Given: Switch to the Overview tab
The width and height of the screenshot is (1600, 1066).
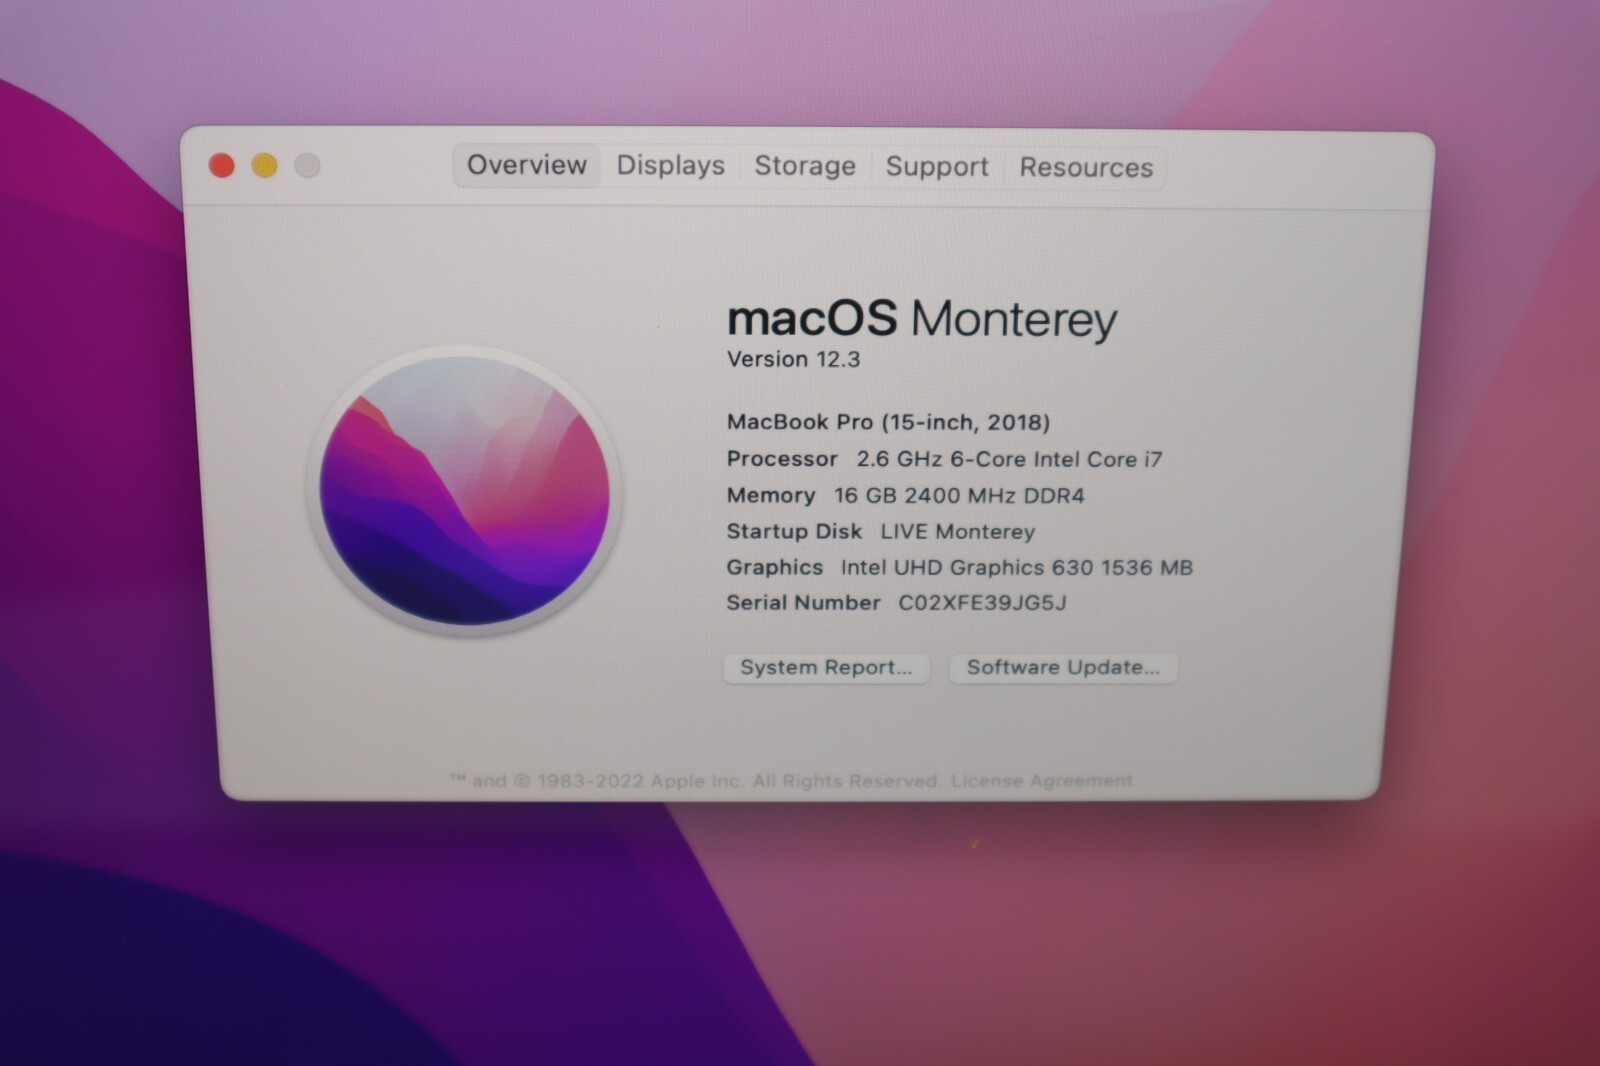Looking at the screenshot, I should coord(527,165).
